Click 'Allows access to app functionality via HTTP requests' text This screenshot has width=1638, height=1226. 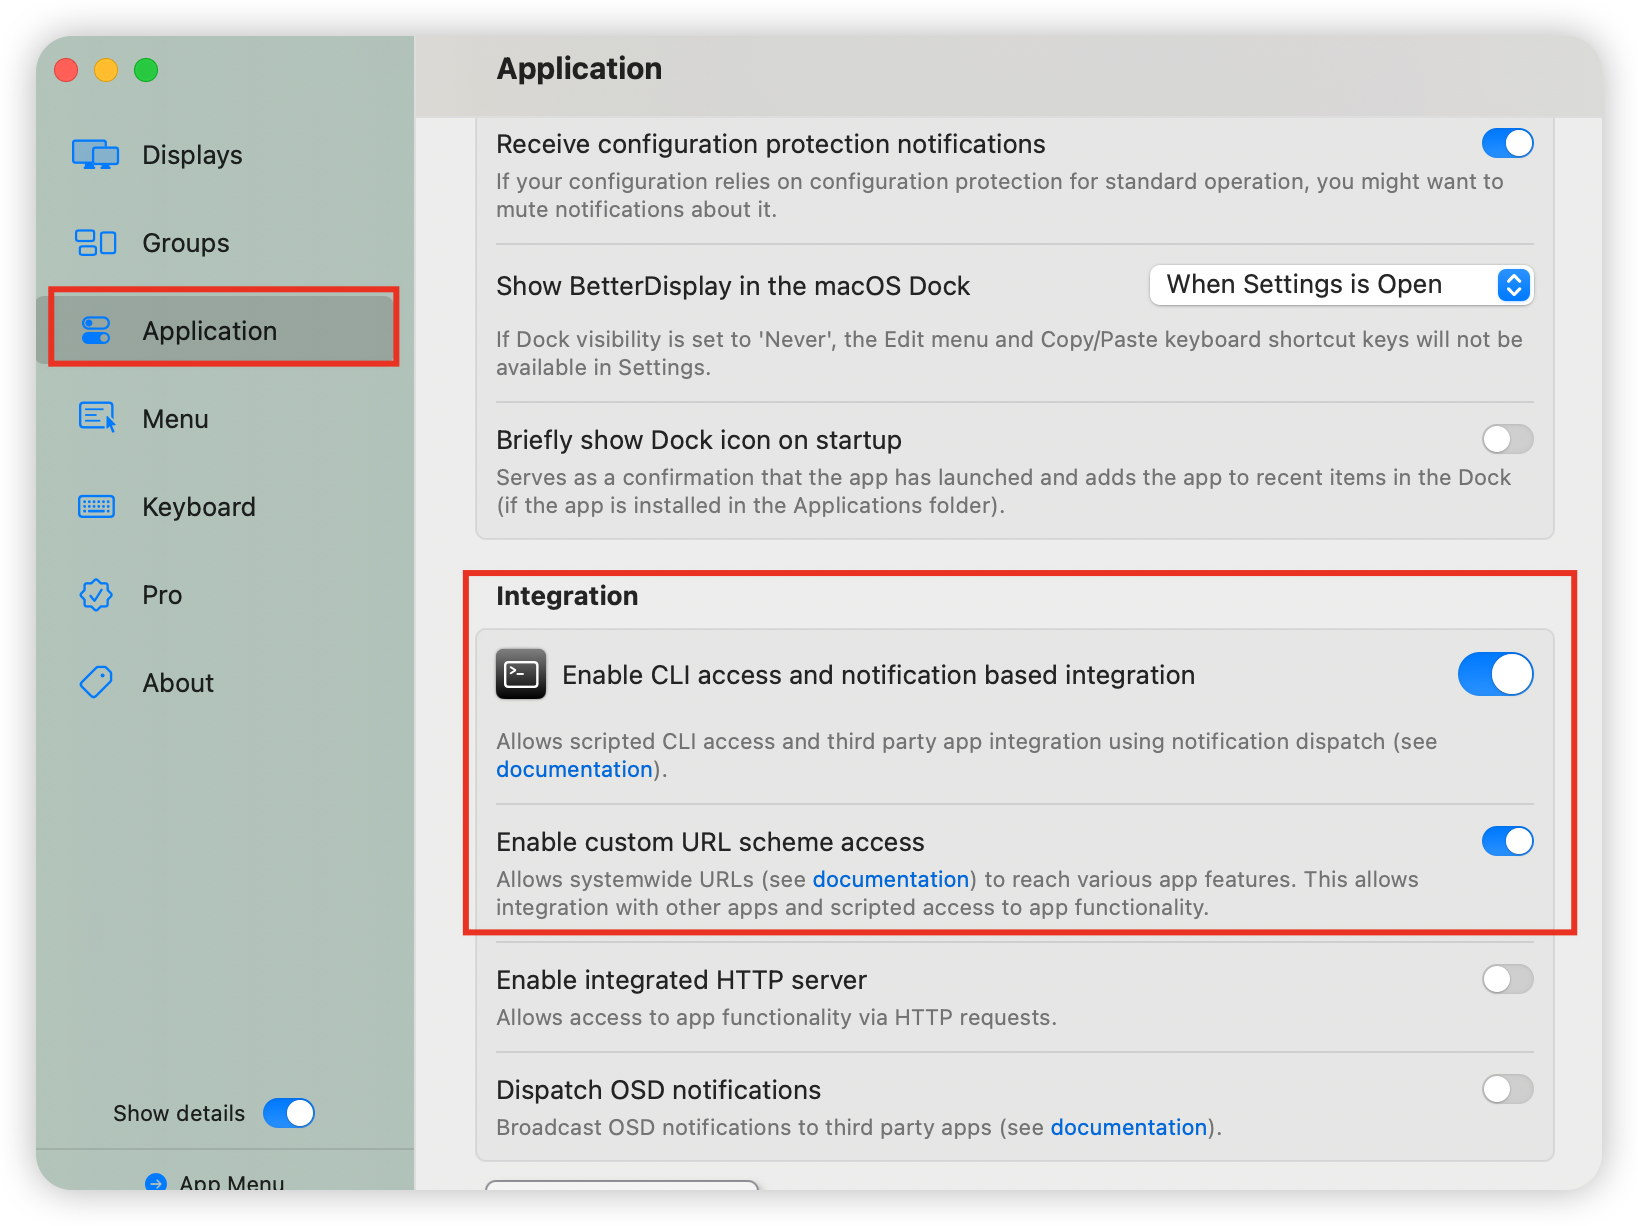coord(776,1017)
